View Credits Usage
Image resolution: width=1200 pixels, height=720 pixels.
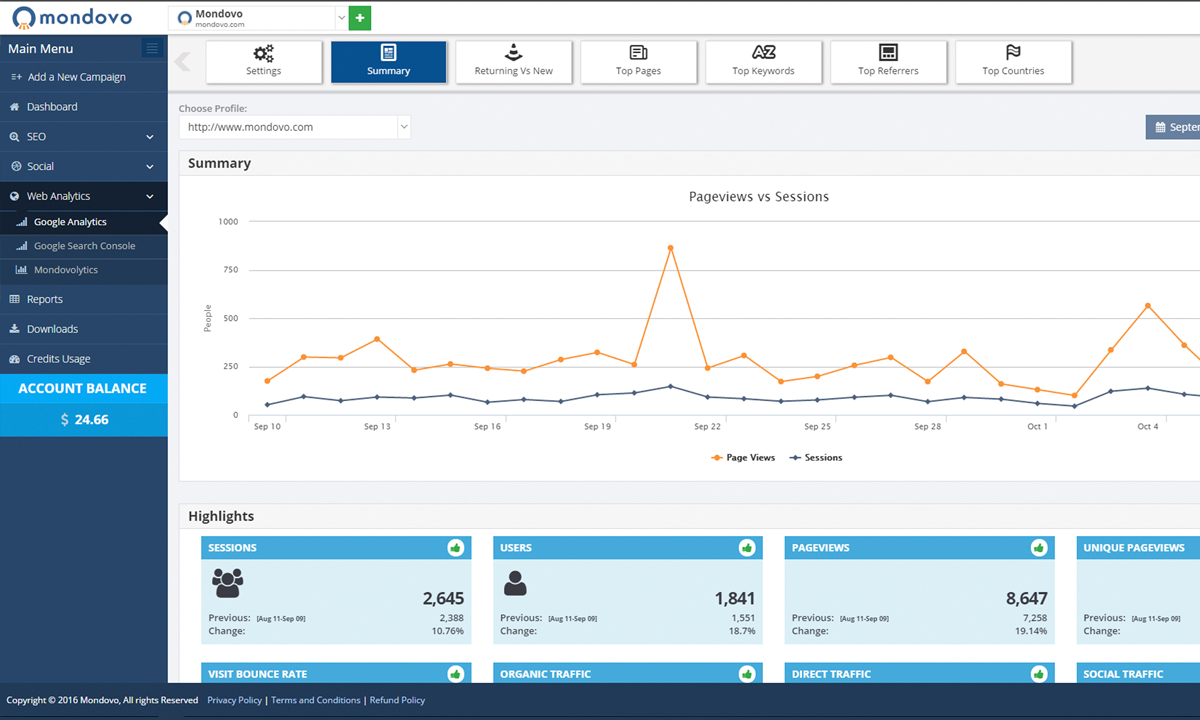pyautogui.click(x=84, y=359)
